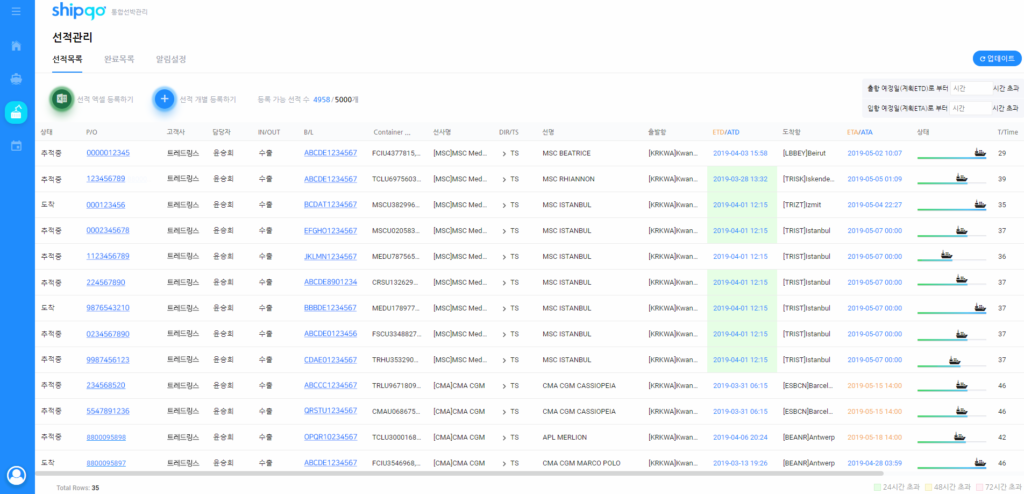Viewport: 1024px width, 494px height.
Task: Open B/L link EFGHO1234567
Action: (330, 230)
